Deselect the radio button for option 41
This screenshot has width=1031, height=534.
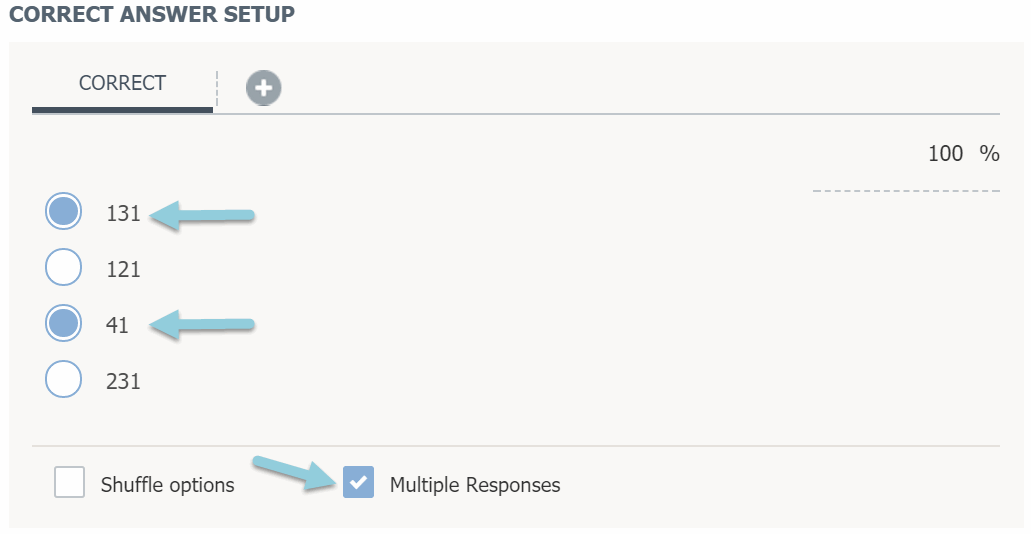64,323
